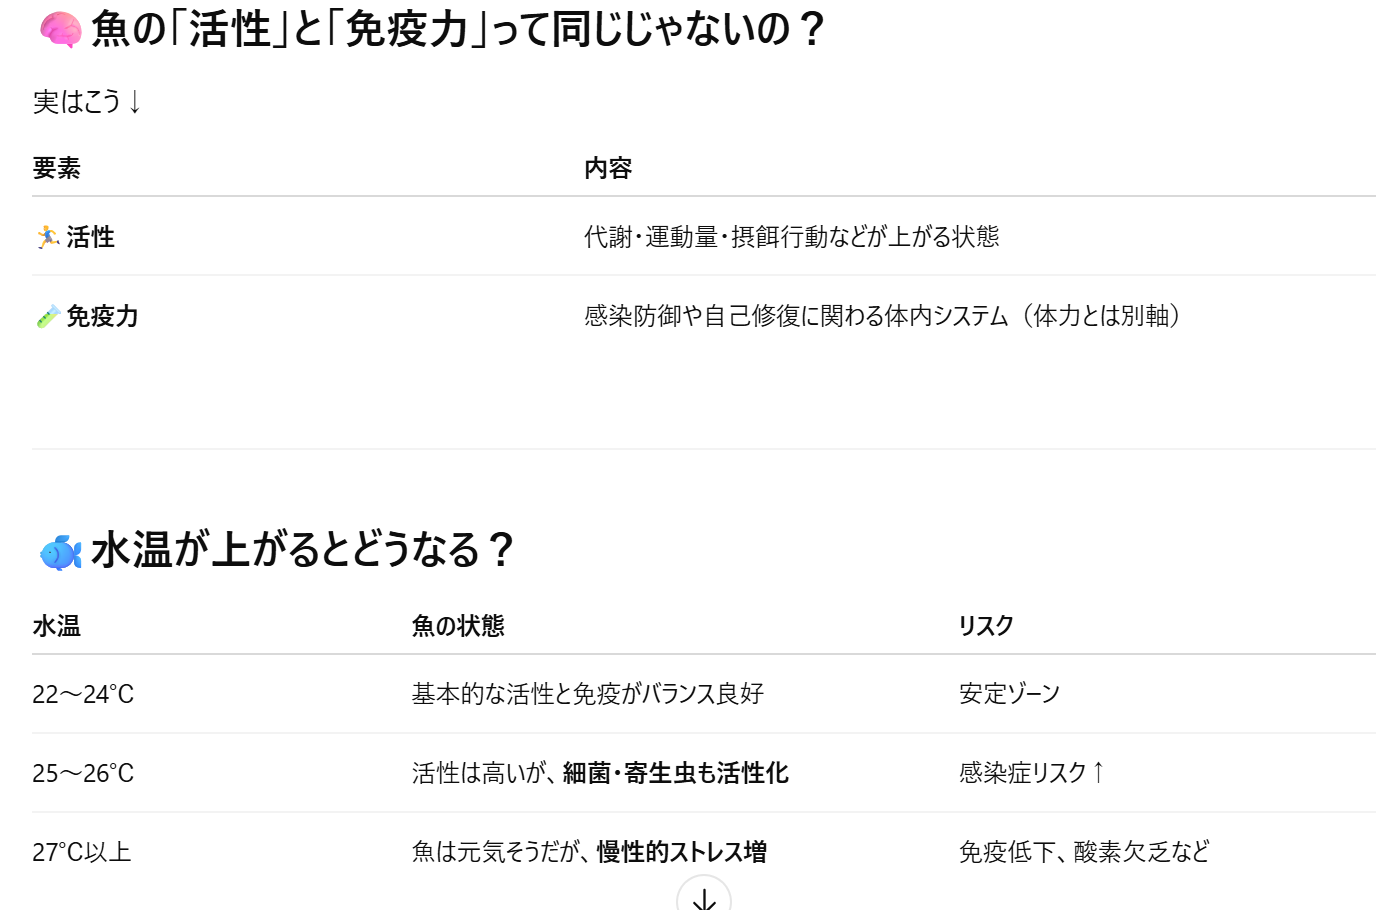Click the fish emoji beside 水温が上がるとどうなる？
Image resolution: width=1397 pixels, height=910 pixels.
pyautogui.click(x=60, y=552)
